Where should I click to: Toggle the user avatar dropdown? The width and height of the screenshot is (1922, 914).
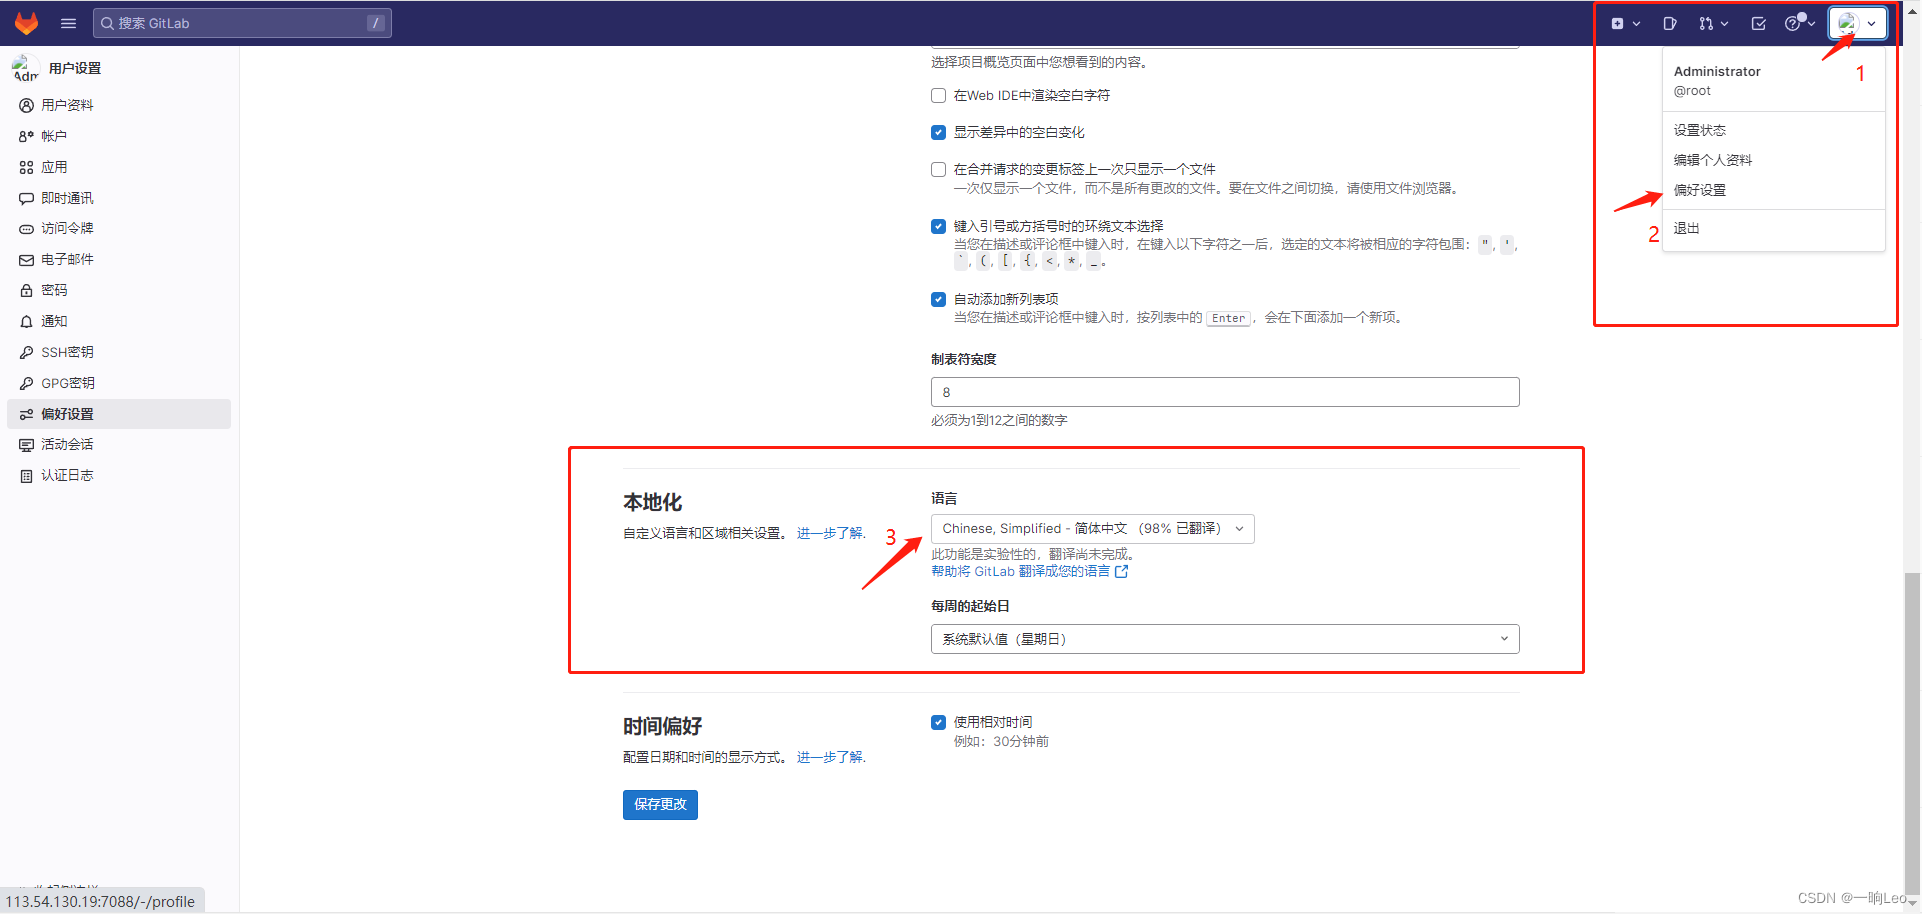[1857, 23]
